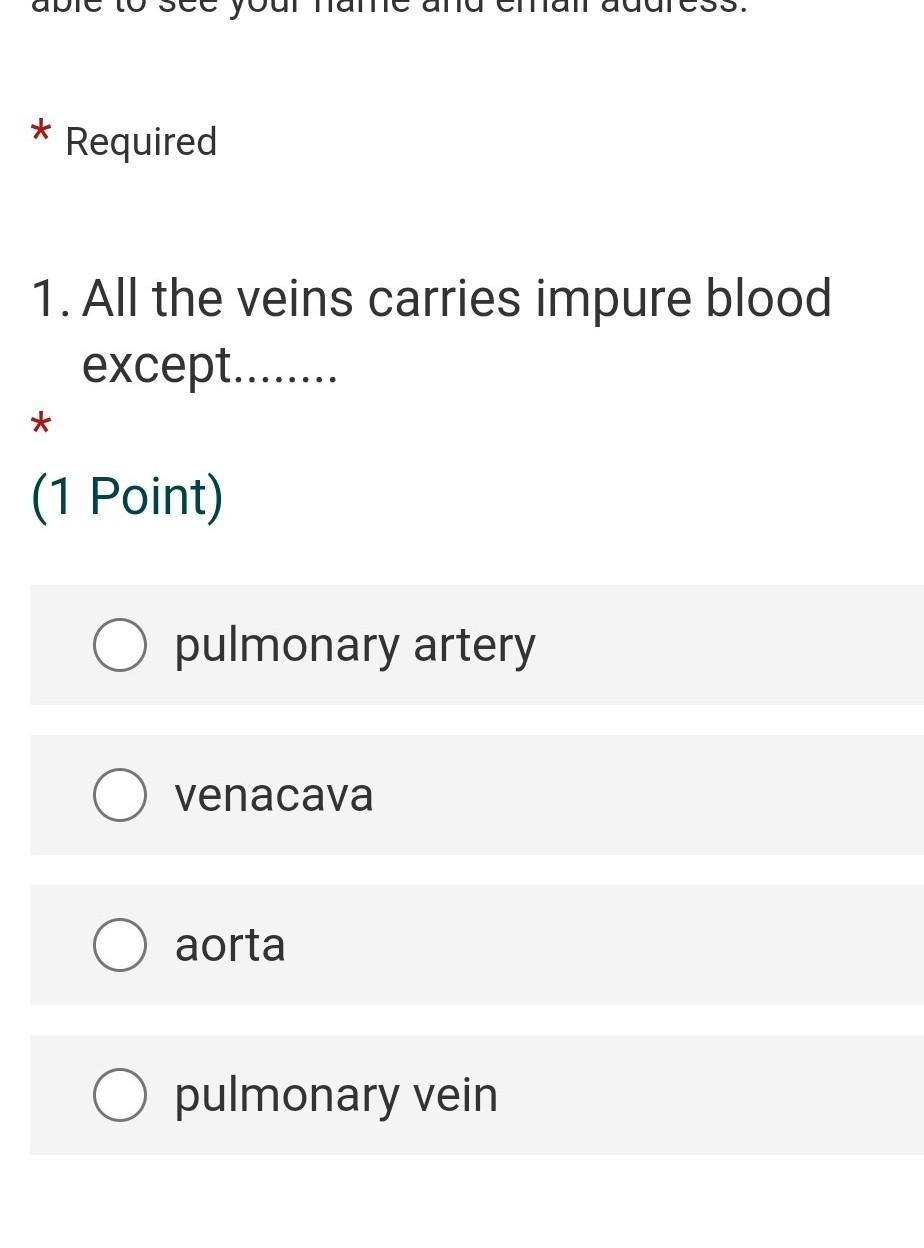Click the red asterisk beside Required
The height and width of the screenshot is (1248, 924).
tap(41, 133)
